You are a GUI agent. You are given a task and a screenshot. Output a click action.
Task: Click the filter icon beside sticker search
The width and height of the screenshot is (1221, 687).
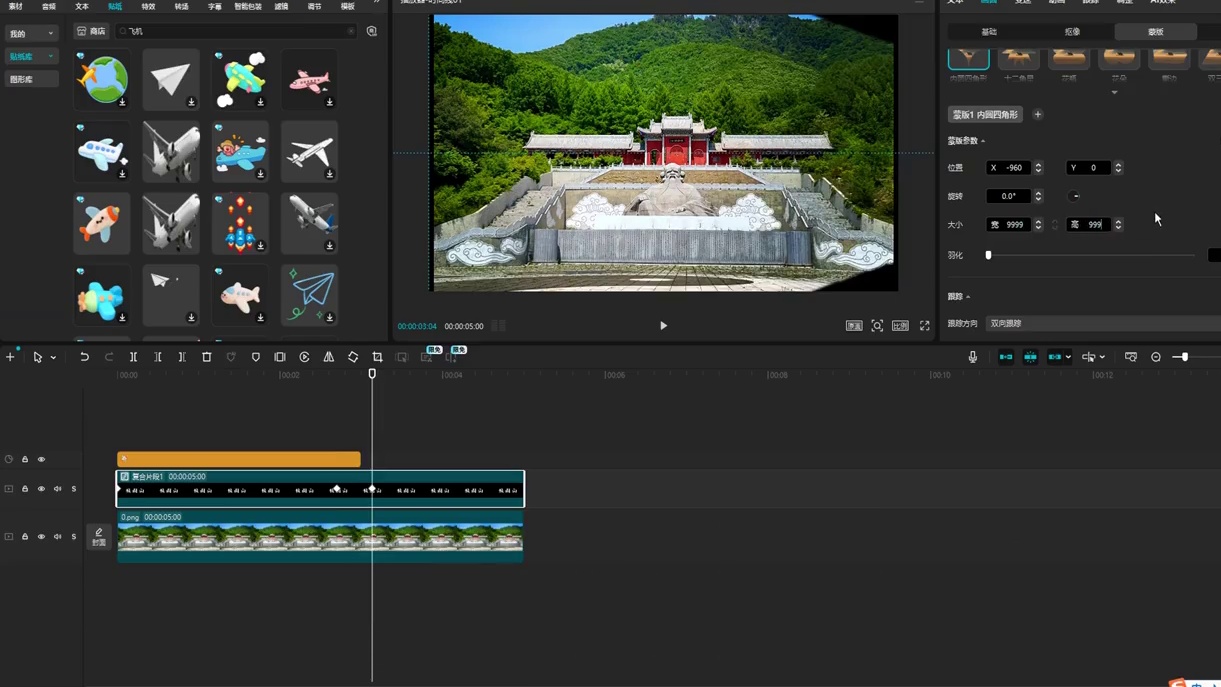(x=372, y=31)
